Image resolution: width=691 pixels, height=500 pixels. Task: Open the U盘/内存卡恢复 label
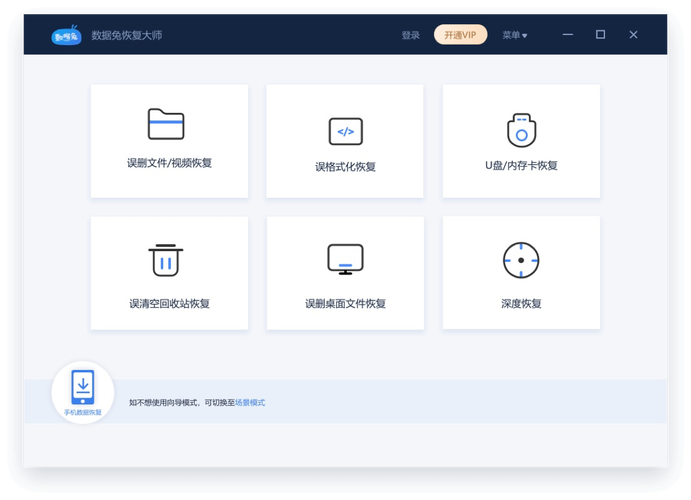pyautogui.click(x=521, y=166)
